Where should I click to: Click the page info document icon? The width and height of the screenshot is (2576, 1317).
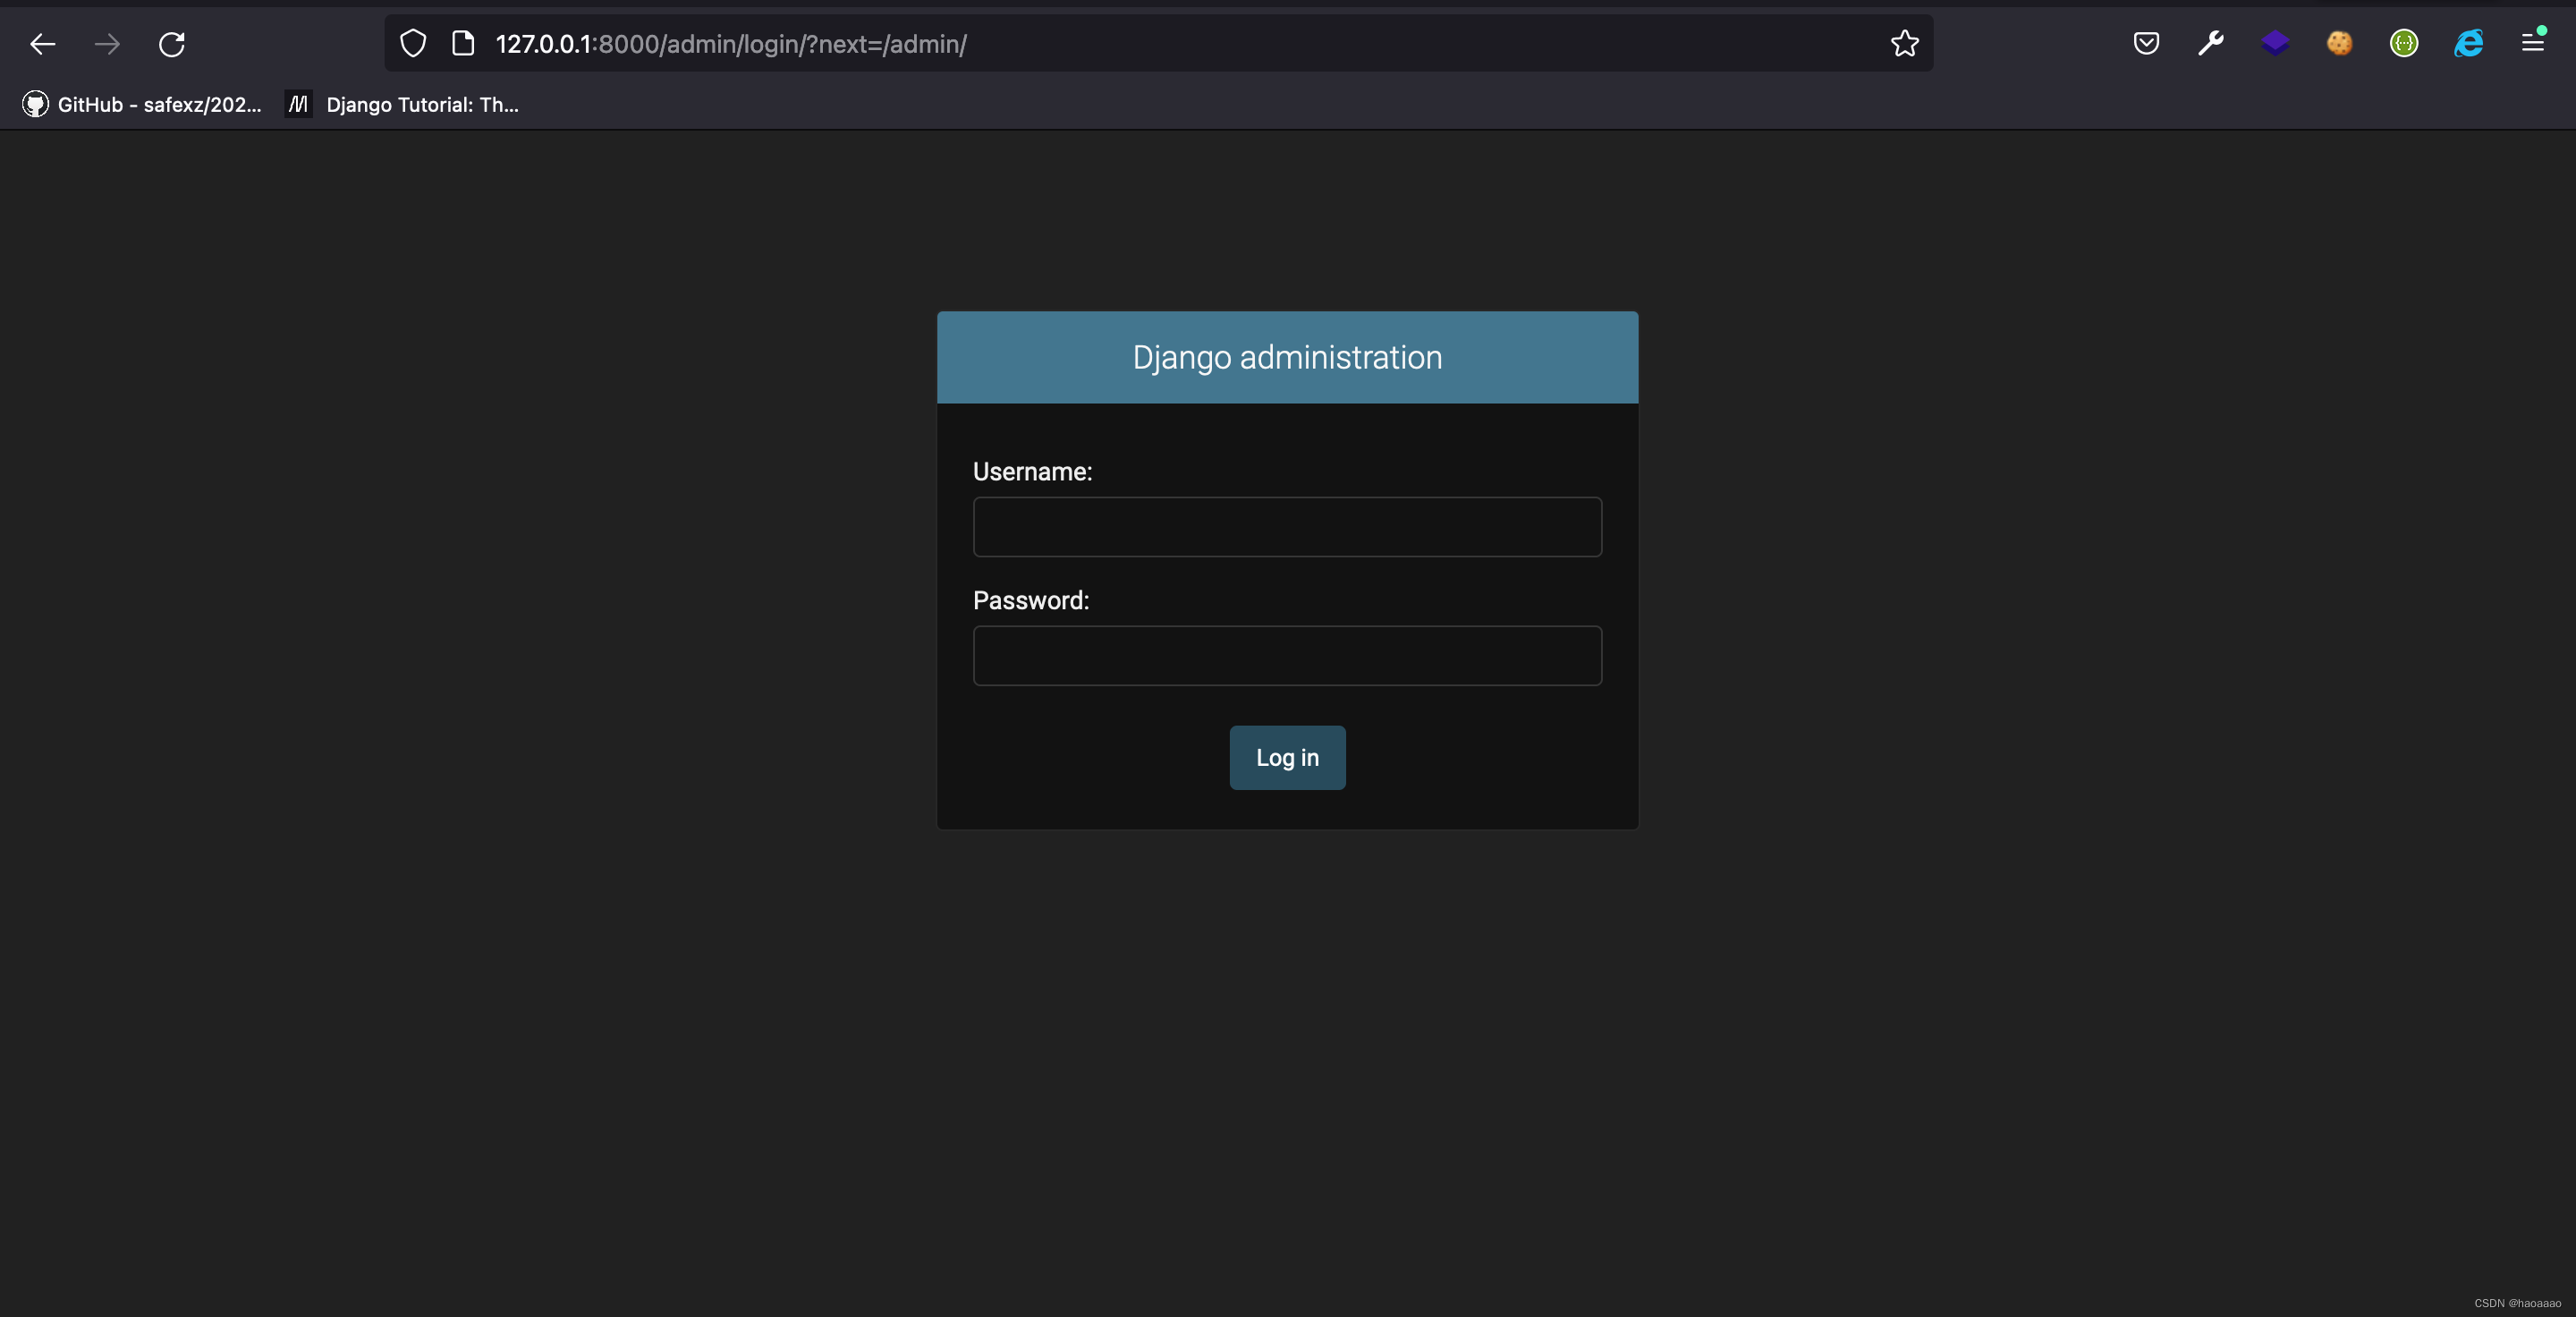(463, 44)
